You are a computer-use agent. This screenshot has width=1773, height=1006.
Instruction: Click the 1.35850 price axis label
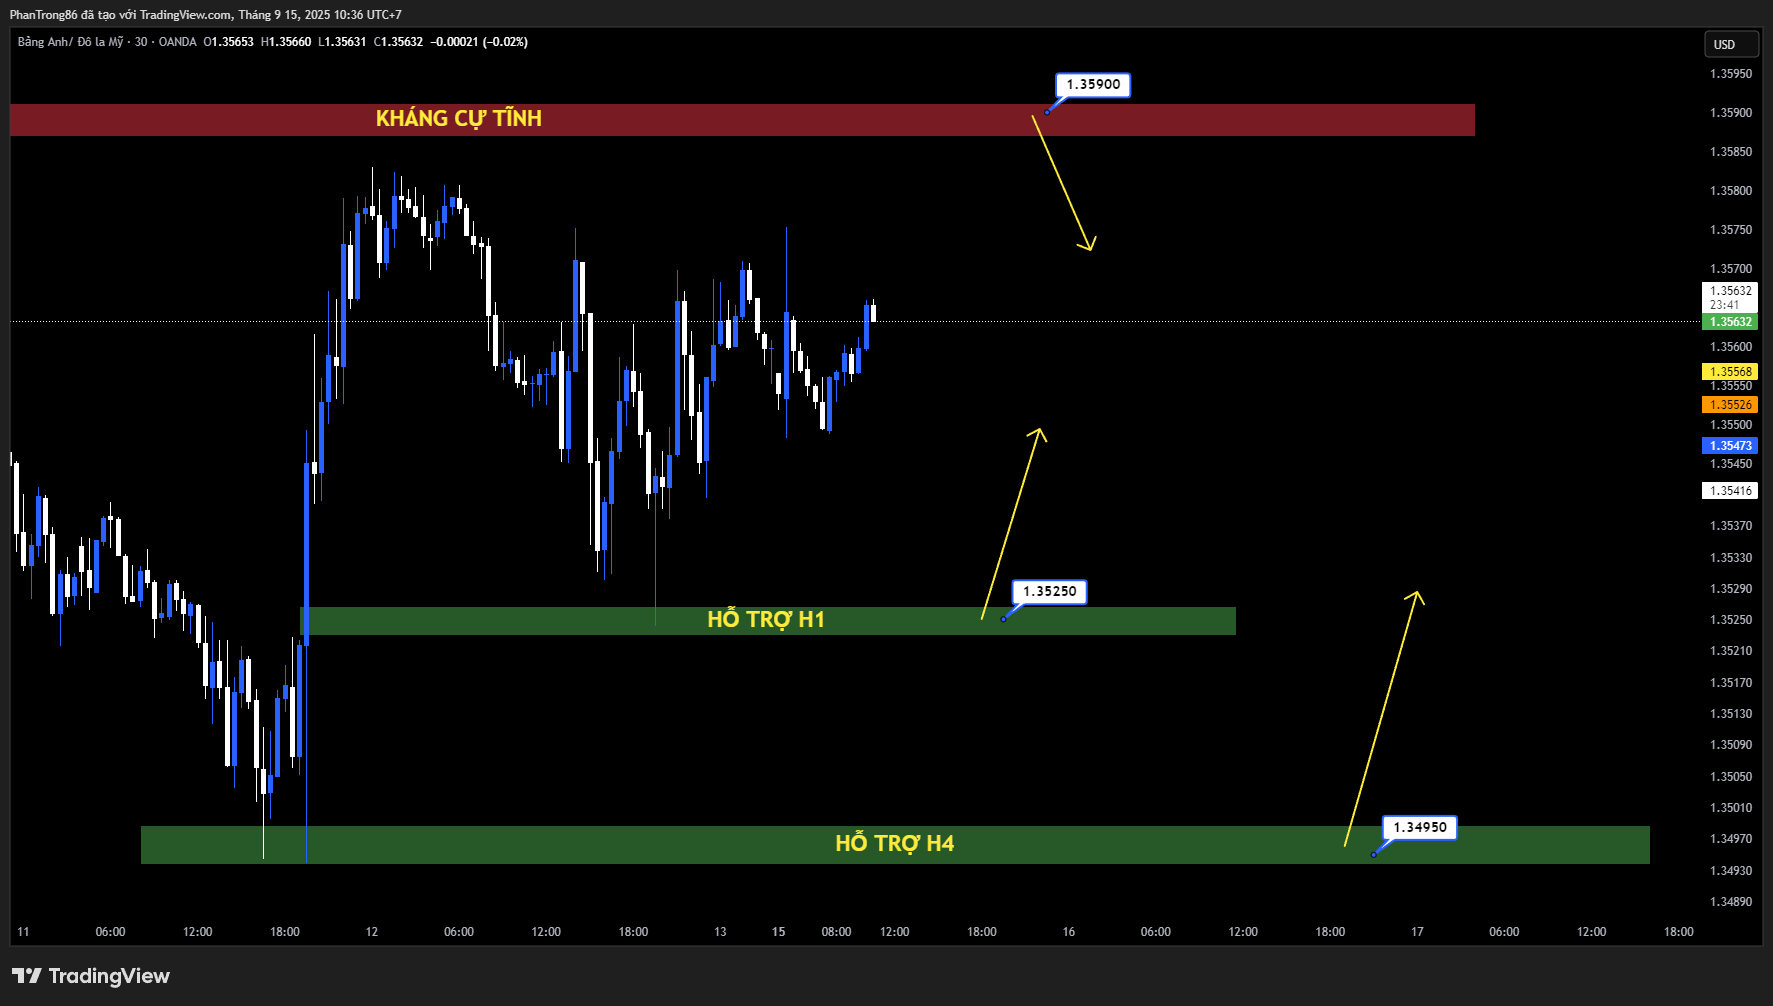[x=1731, y=152]
